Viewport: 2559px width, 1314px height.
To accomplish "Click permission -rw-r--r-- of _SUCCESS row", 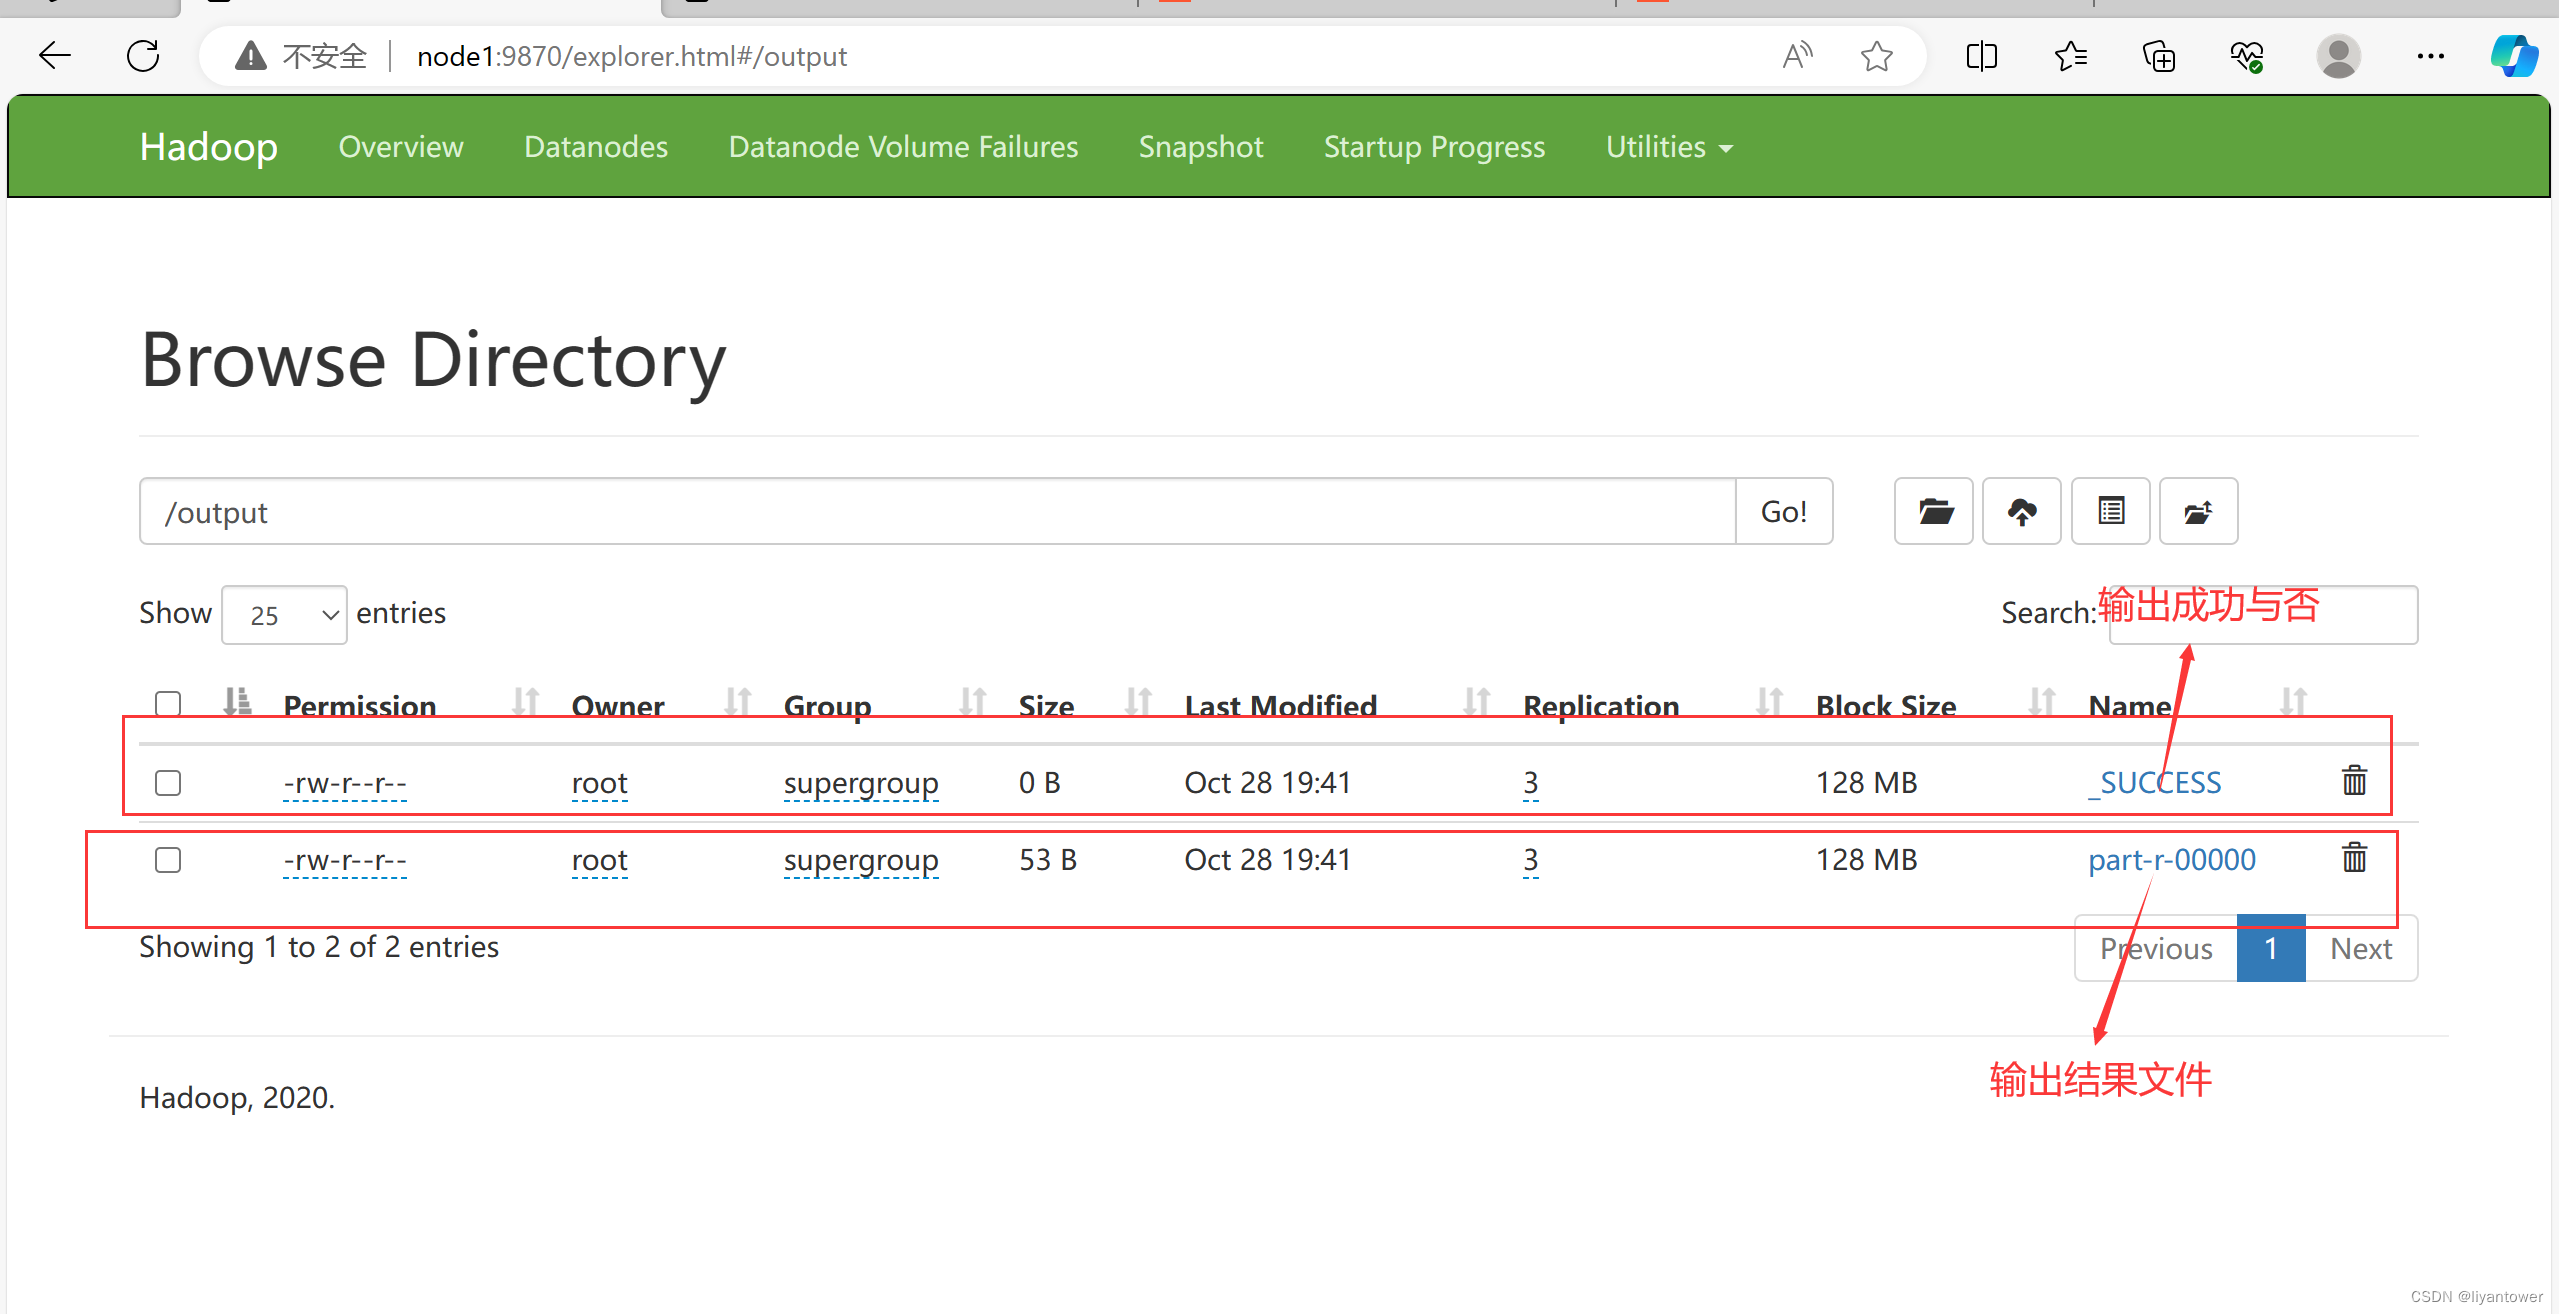I will pos(345,782).
